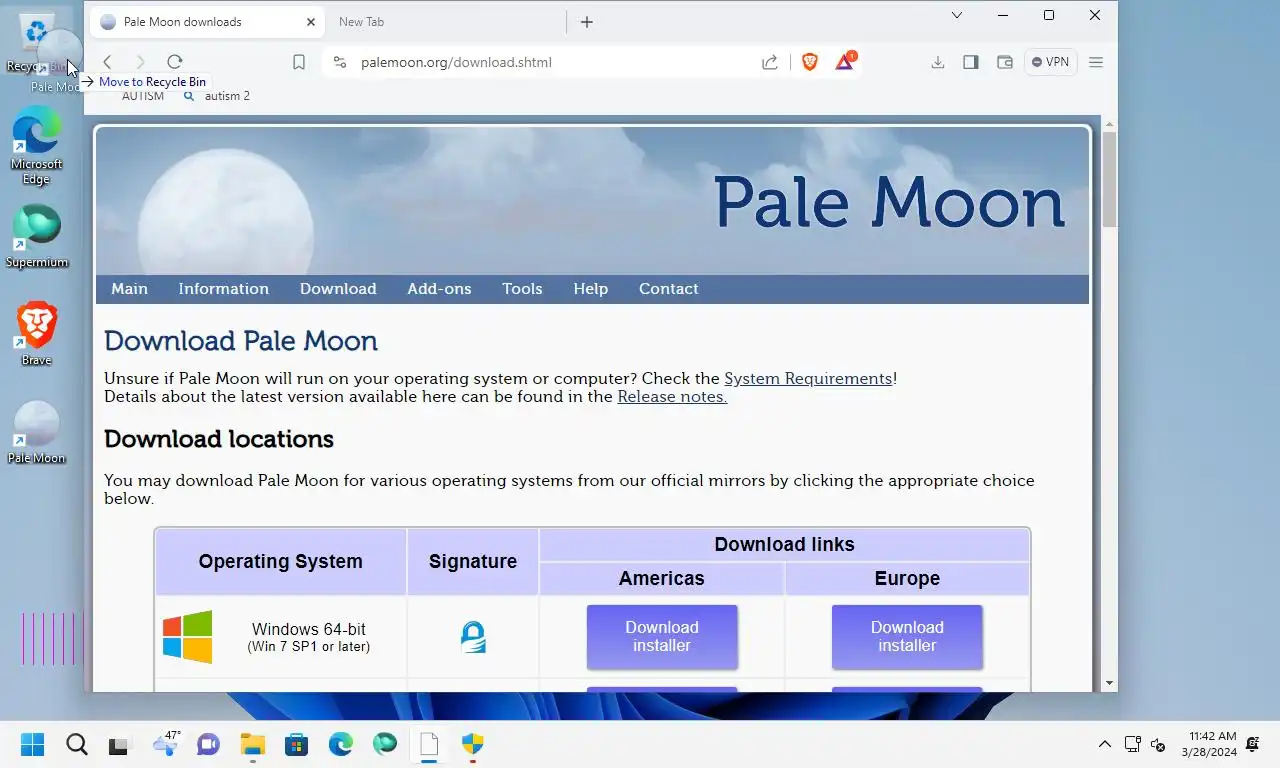The width and height of the screenshot is (1280, 768).
Task: Open site information icon in address bar
Action: [x=340, y=62]
